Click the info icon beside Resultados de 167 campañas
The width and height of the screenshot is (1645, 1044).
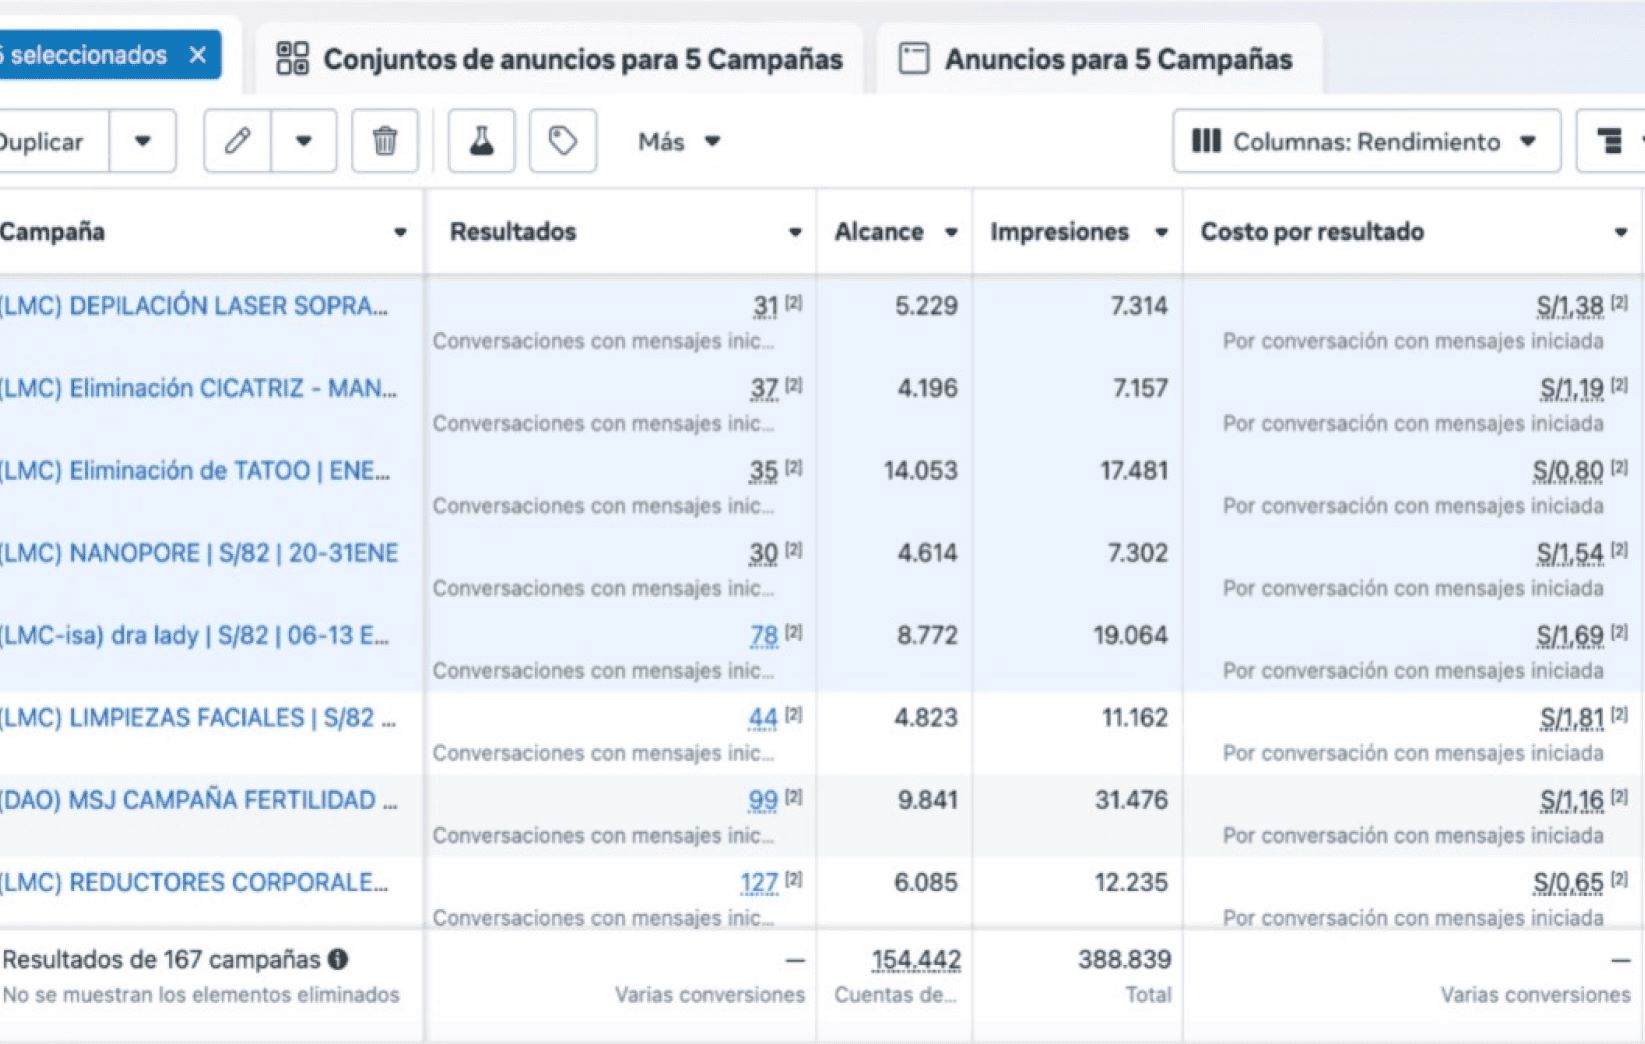click(338, 959)
